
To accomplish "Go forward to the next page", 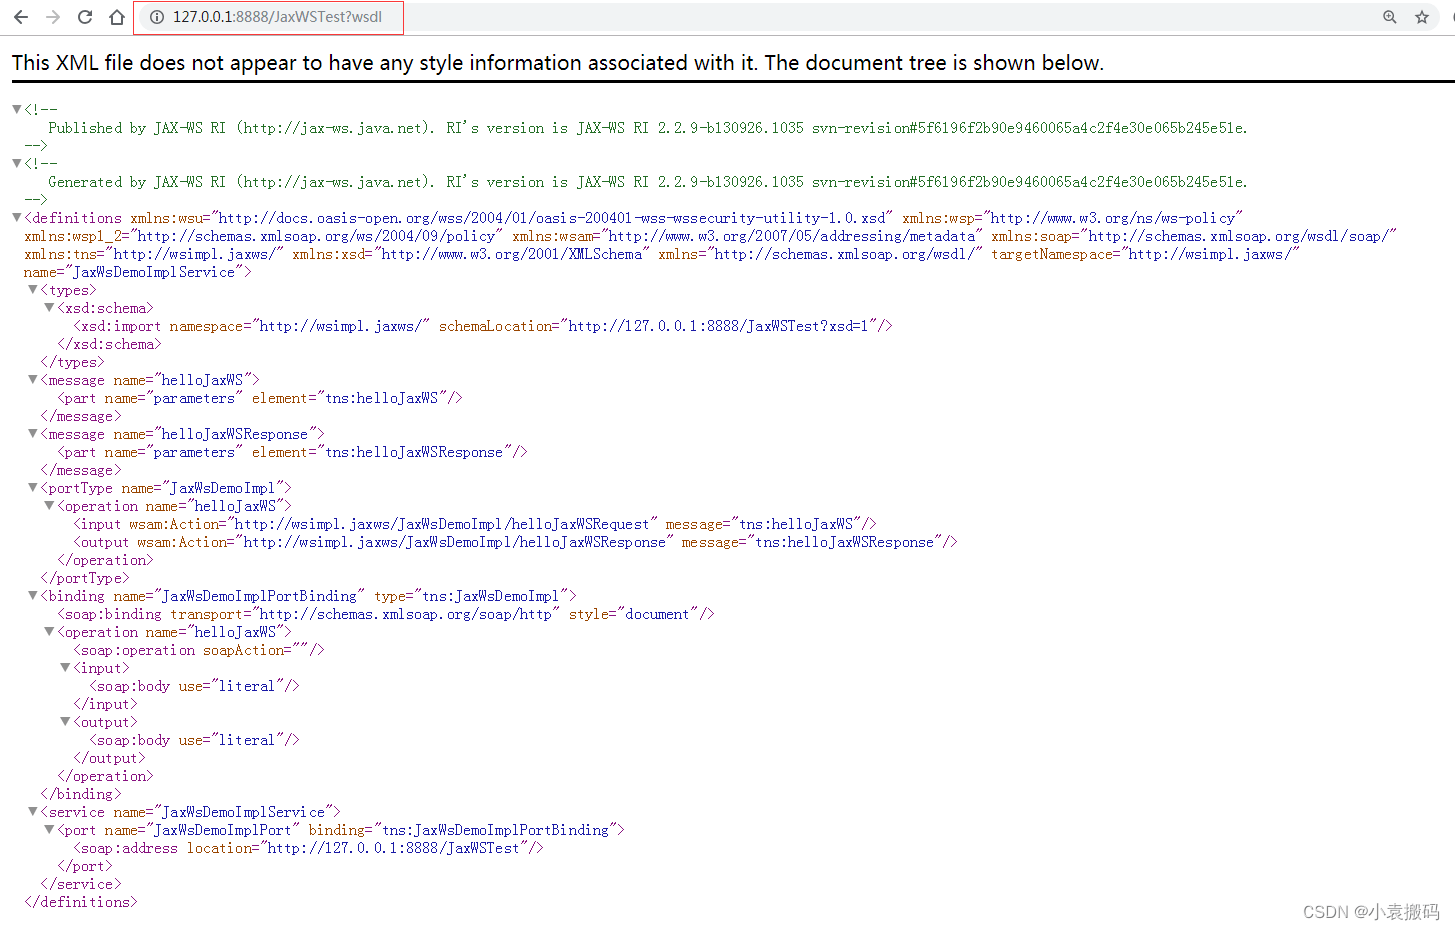I will coord(53,17).
